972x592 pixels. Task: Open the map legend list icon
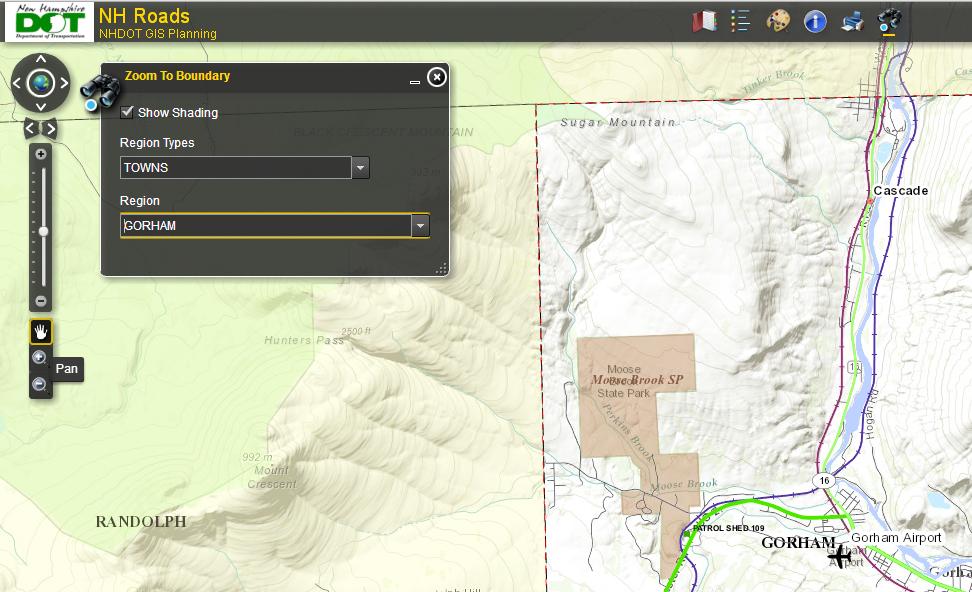(740, 21)
